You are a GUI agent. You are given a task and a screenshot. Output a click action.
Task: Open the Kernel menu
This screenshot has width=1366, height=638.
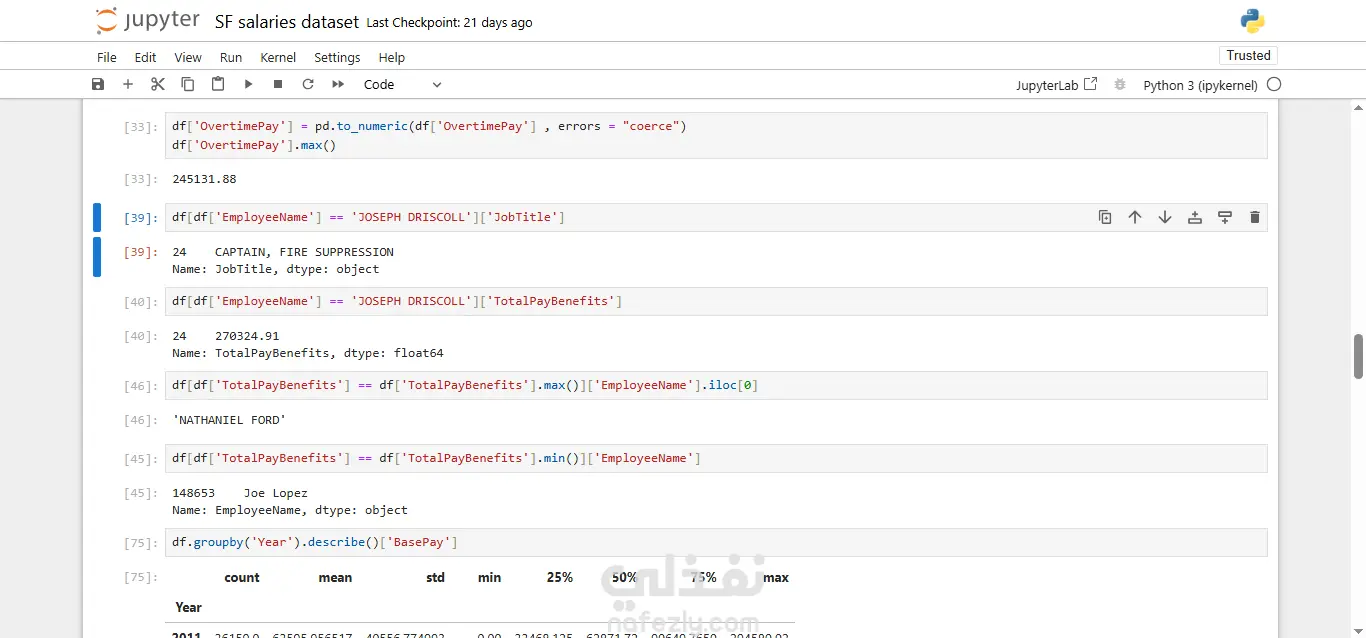click(278, 57)
